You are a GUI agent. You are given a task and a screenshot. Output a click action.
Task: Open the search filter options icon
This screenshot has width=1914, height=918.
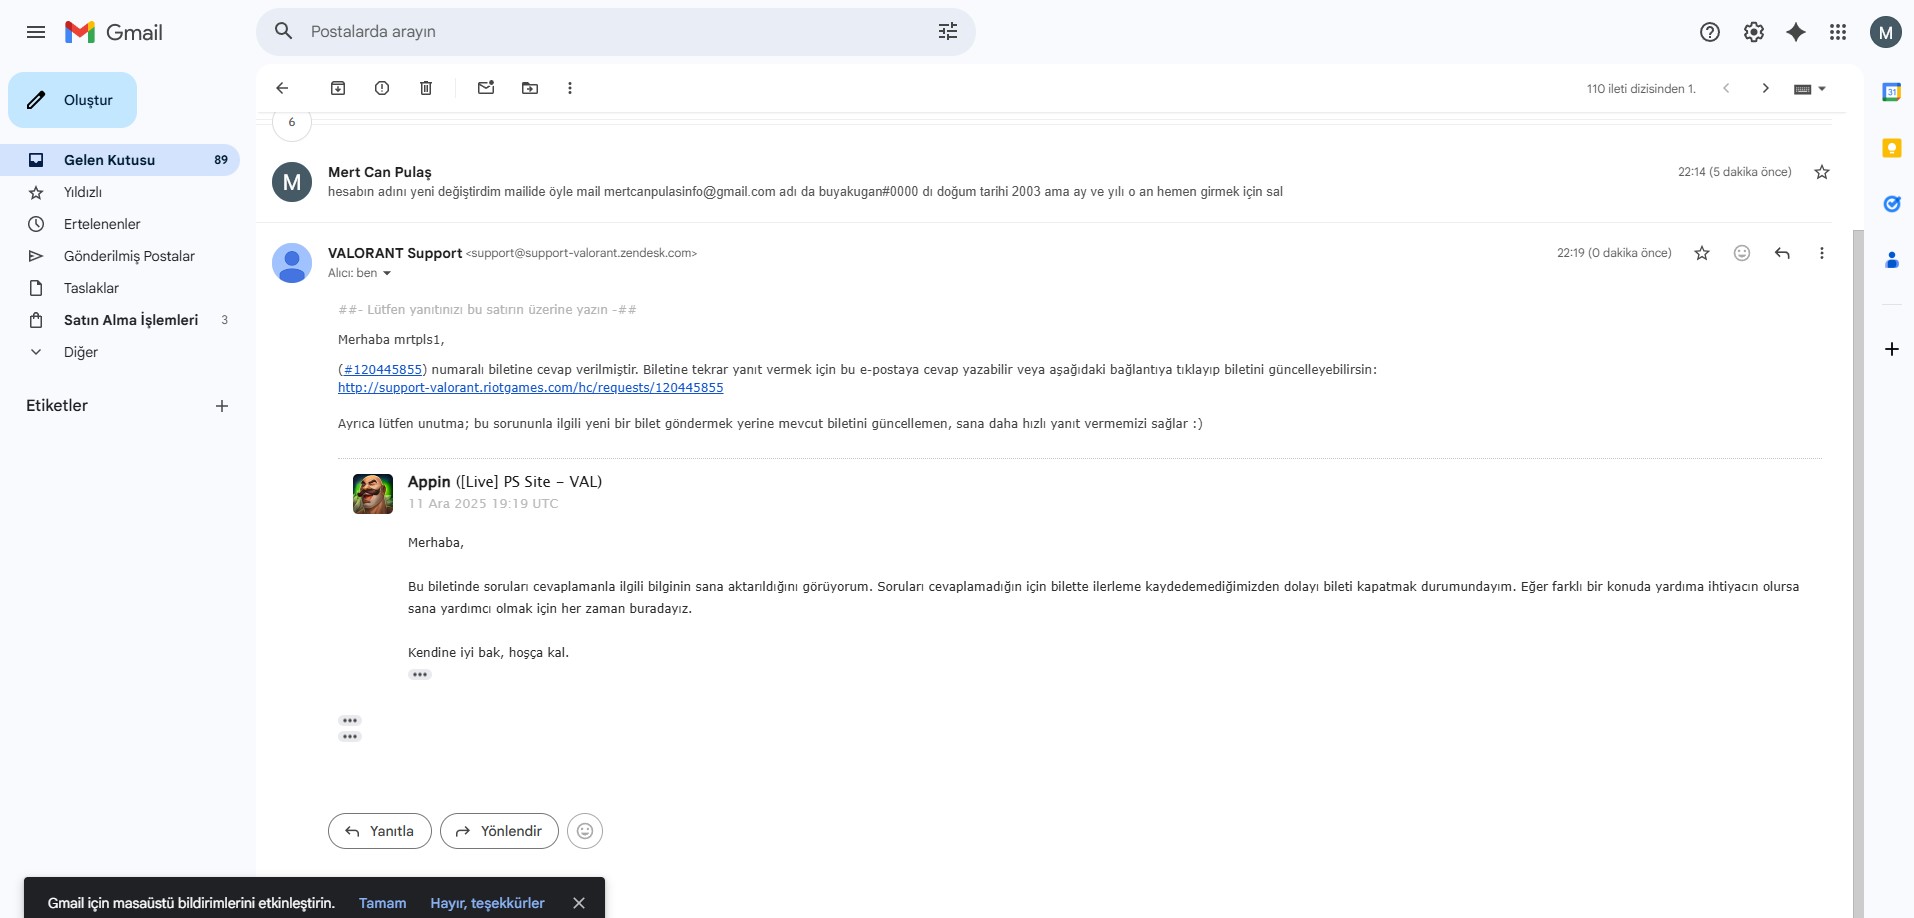[948, 31]
